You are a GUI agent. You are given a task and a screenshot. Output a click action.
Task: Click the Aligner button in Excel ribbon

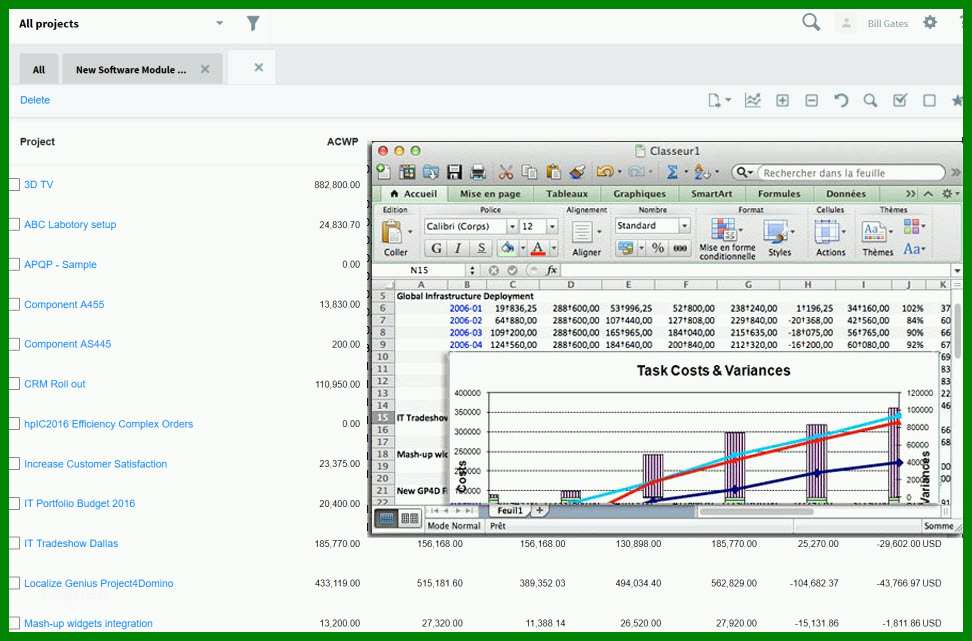(586, 239)
